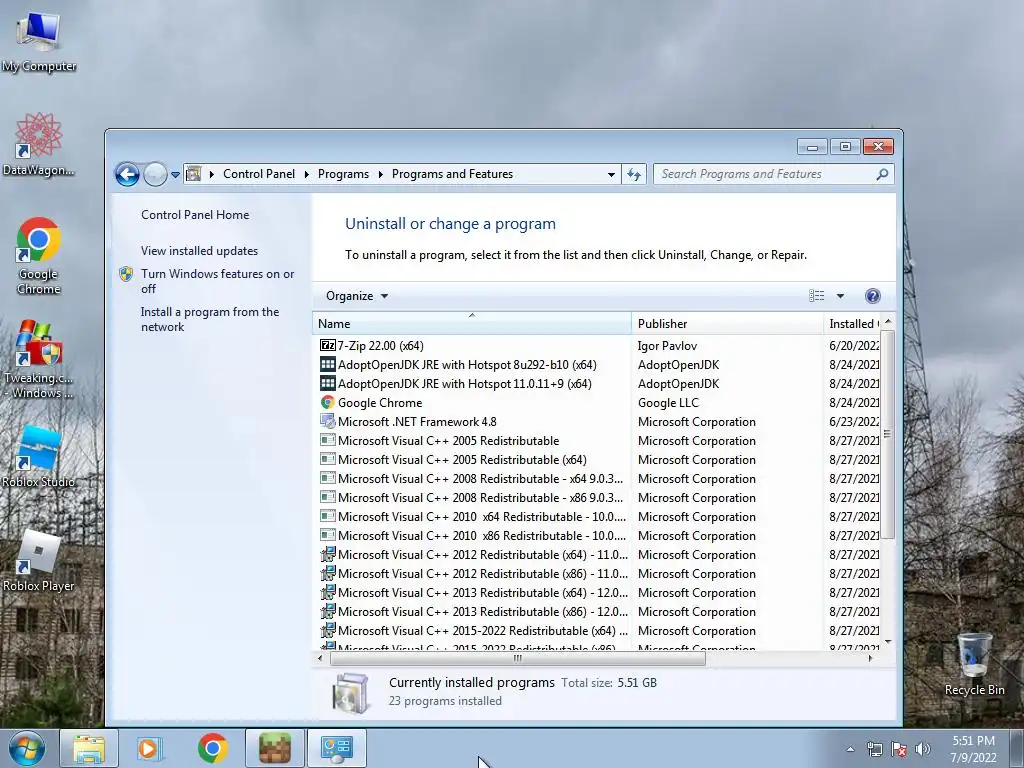This screenshot has width=1024, height=768.
Task: Open recent pages dropdown arrow
Action: (175, 175)
